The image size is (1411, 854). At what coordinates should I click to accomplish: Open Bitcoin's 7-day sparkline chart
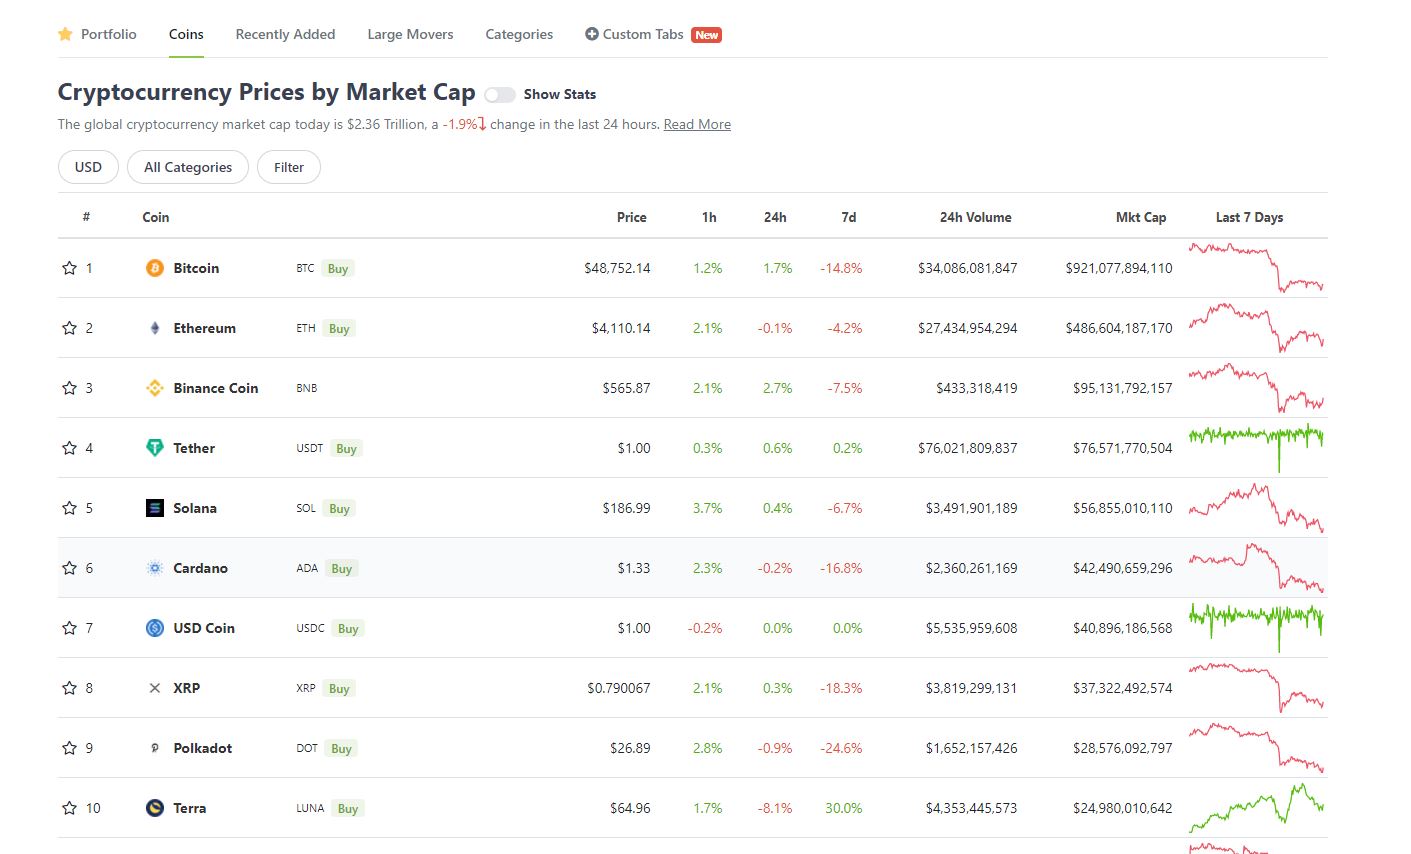click(1256, 267)
